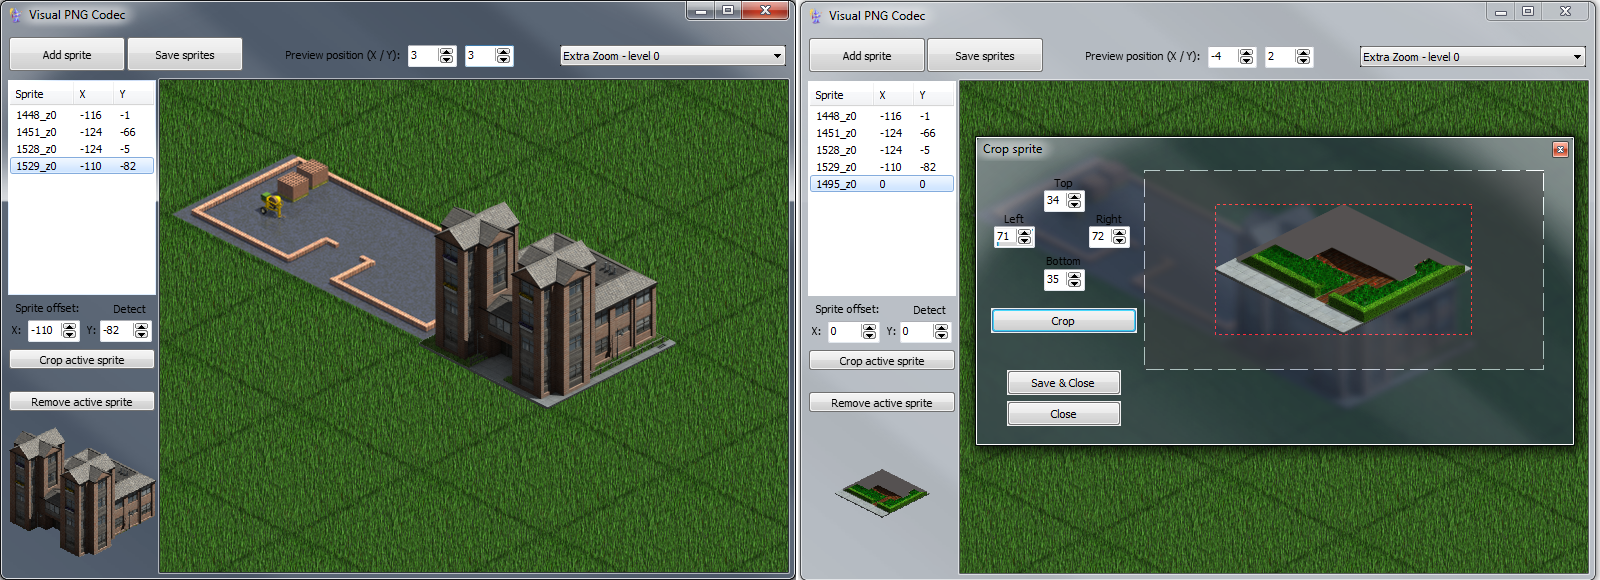
Task: Select sprite row 1528_z0 in left window
Action: click(x=82, y=149)
